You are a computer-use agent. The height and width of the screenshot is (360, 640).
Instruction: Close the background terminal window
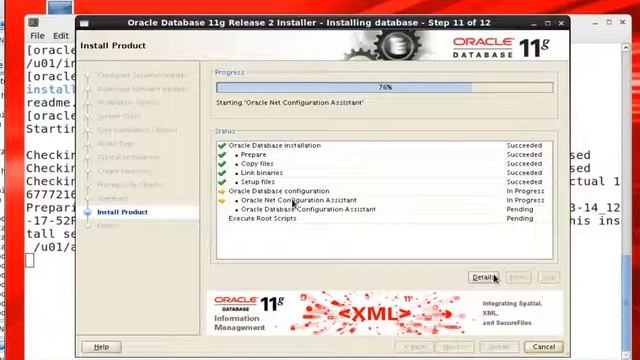tap(623, 22)
